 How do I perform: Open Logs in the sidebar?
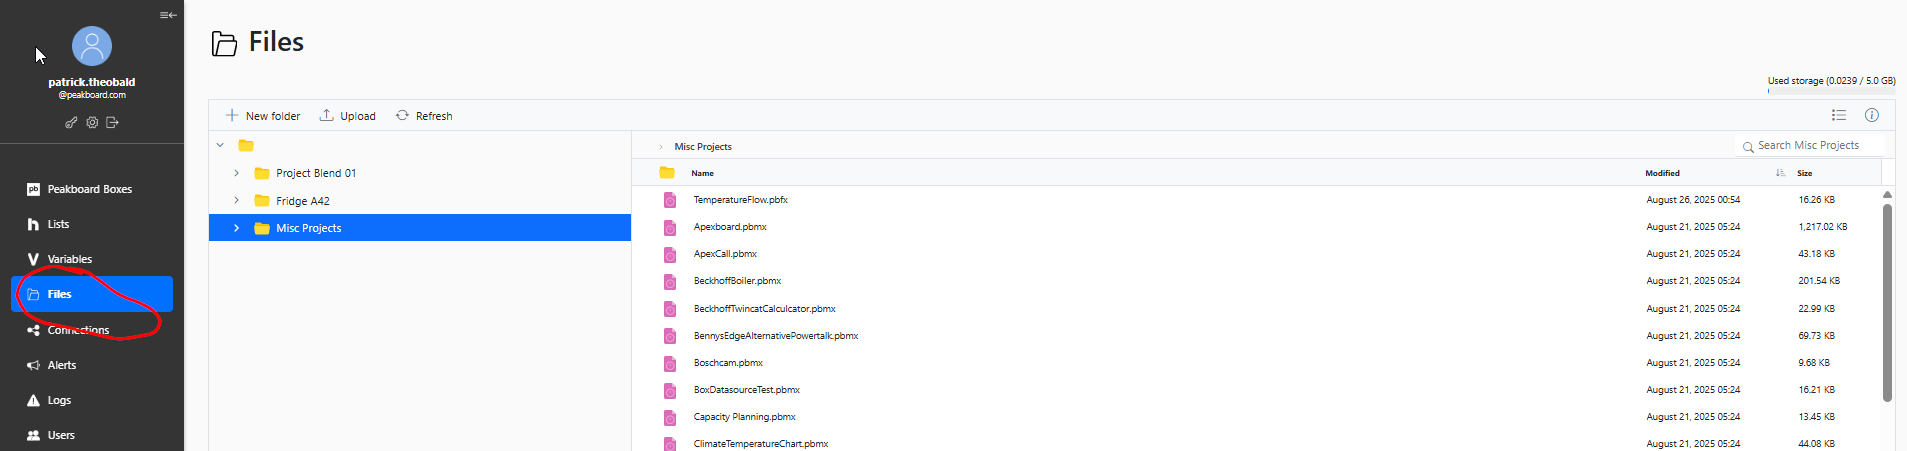pyautogui.click(x=92, y=400)
